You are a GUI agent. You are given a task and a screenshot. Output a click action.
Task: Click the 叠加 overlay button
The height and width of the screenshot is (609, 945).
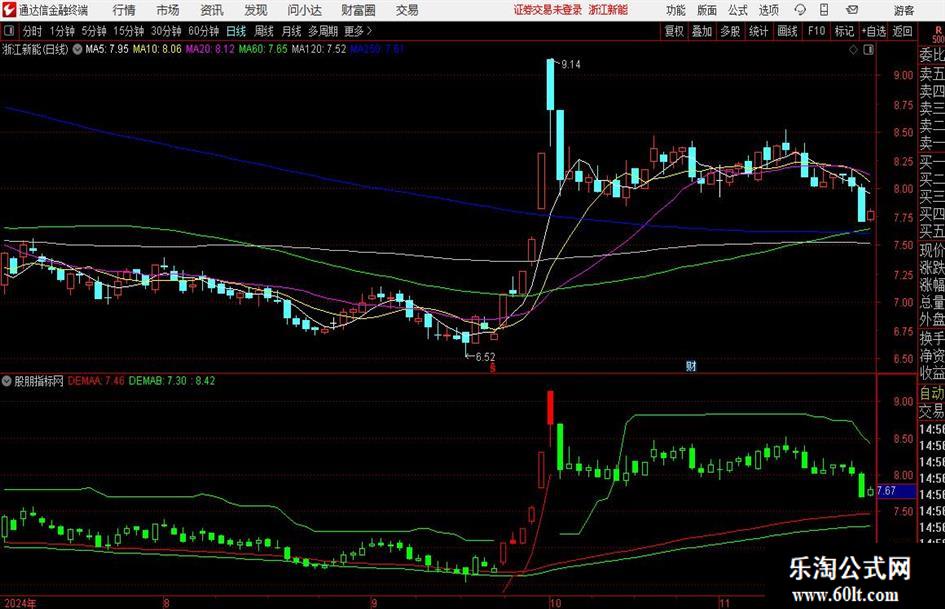702,31
